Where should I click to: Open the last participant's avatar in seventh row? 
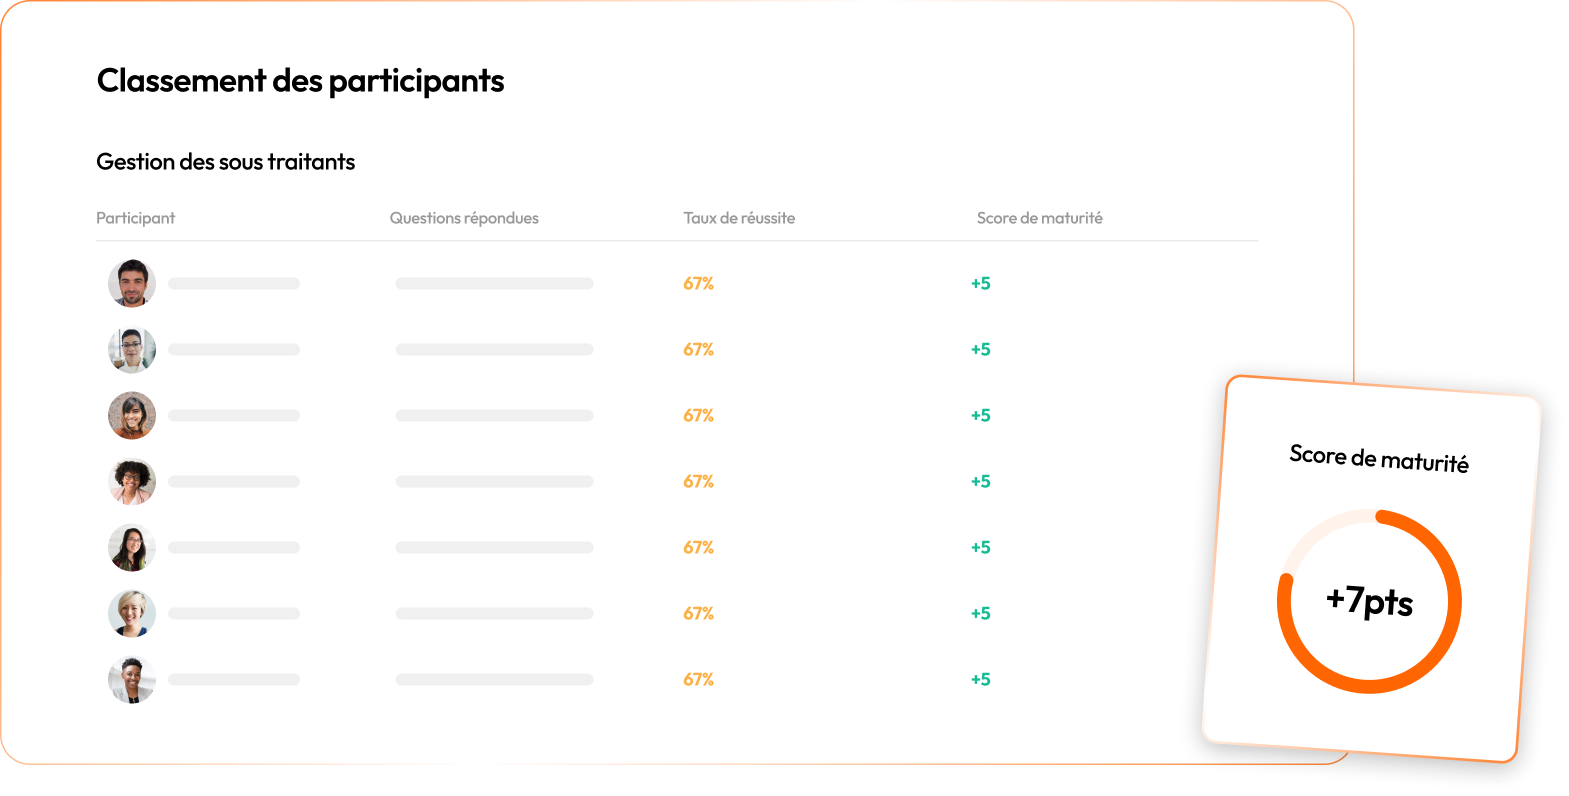click(x=132, y=679)
